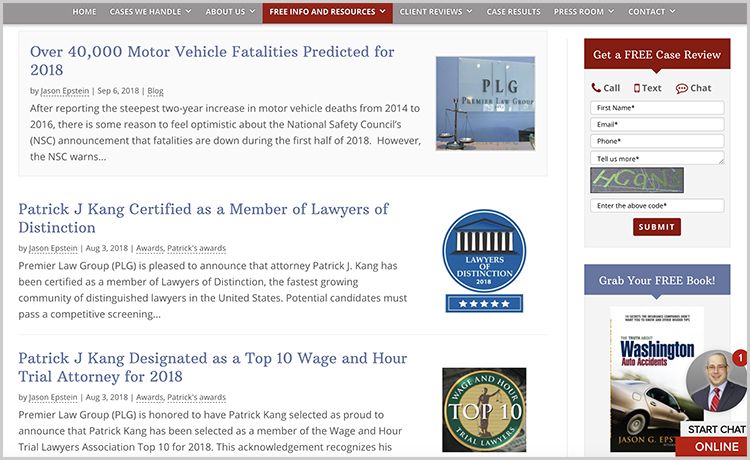Click START CHAT ONLINE button
This screenshot has width=750, height=460.
713,438
